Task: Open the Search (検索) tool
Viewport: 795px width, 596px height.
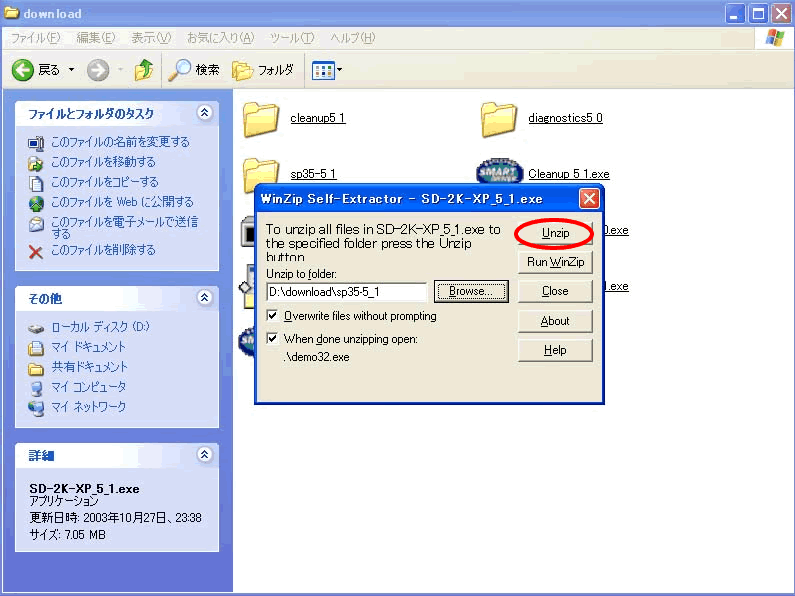Action: (x=194, y=70)
